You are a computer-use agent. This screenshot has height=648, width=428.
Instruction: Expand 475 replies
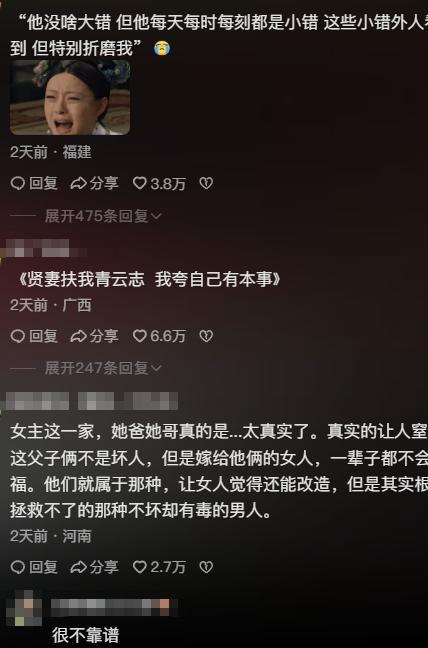click(103, 216)
